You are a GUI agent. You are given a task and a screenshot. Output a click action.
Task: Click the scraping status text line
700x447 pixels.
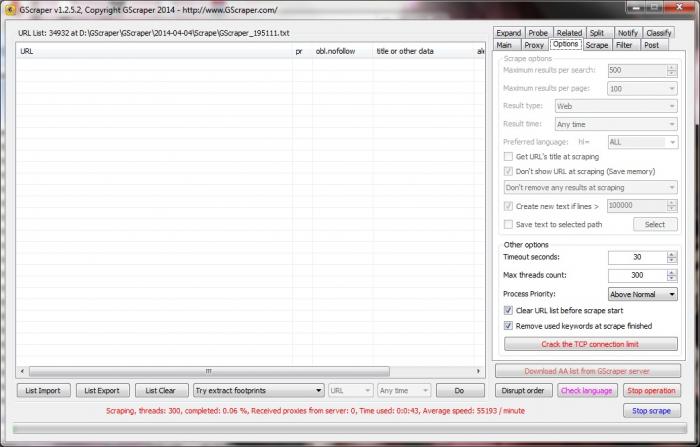tap(315, 411)
